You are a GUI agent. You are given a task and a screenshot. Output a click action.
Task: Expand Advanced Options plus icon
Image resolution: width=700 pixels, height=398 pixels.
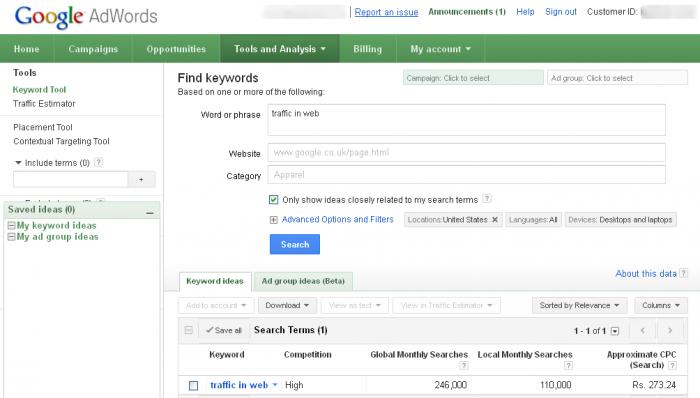tap(274, 220)
